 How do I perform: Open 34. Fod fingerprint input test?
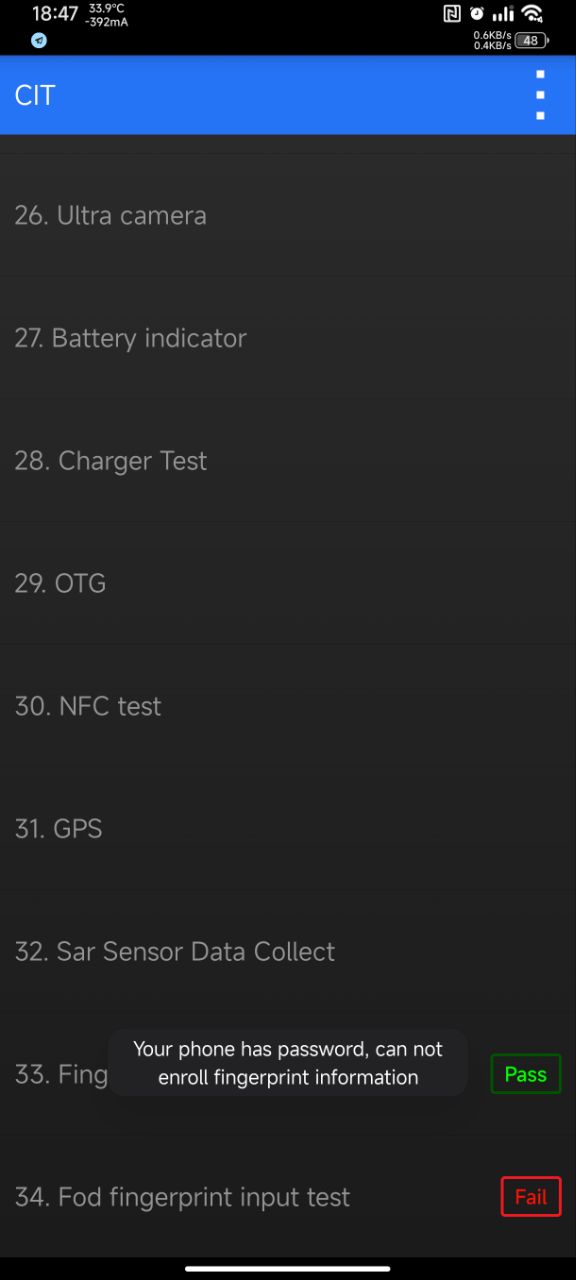(x=288, y=1197)
